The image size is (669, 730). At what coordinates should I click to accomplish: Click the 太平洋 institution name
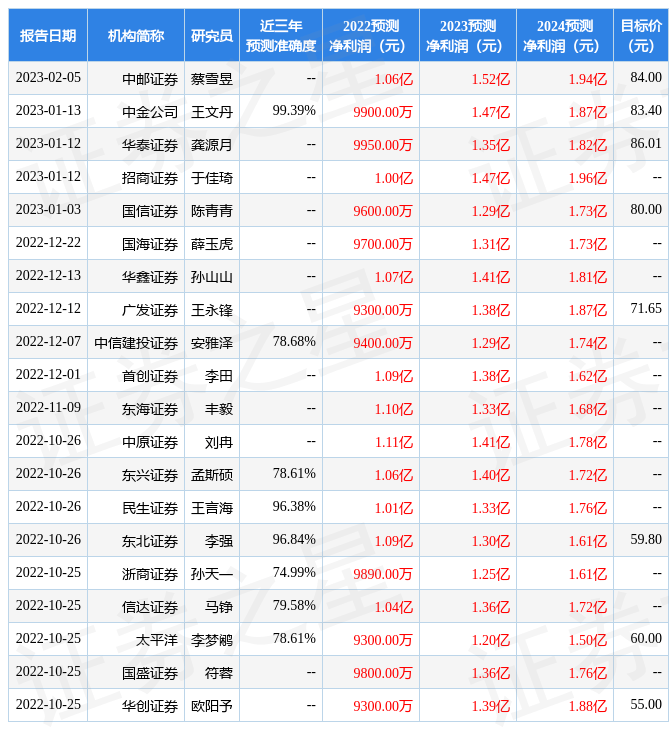[x=157, y=640]
